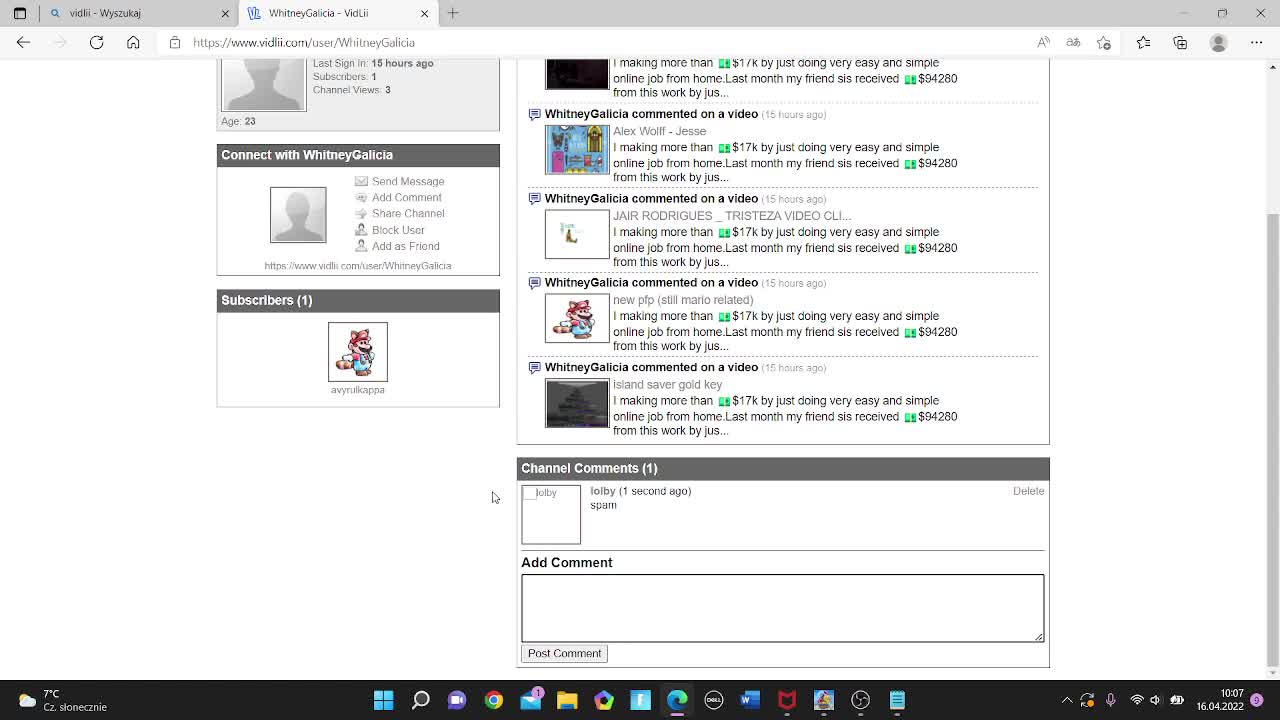
Task: Click the Add Comment speech bubble icon
Action: [x=361, y=197]
